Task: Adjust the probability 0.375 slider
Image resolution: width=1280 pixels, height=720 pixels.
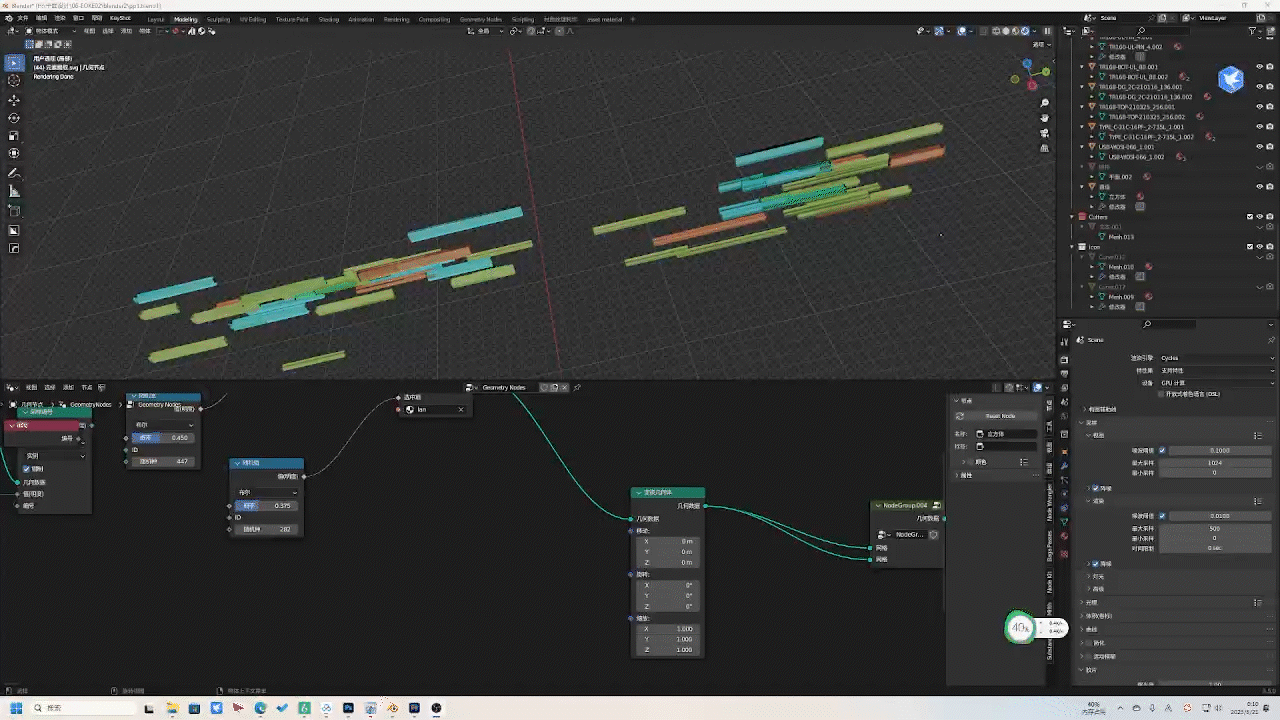Action: (x=266, y=506)
